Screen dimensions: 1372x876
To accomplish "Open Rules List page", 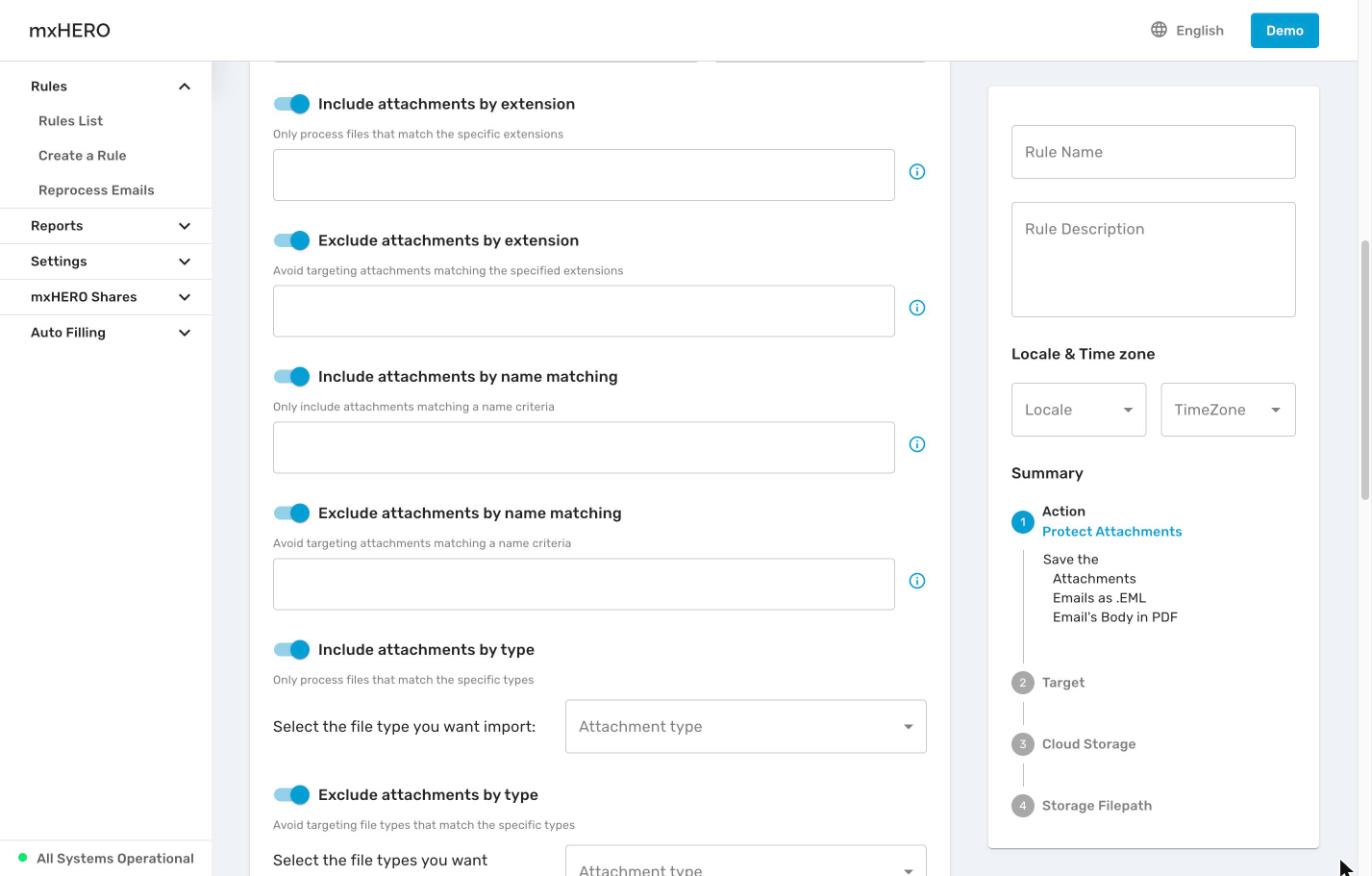I will click(x=71, y=121).
